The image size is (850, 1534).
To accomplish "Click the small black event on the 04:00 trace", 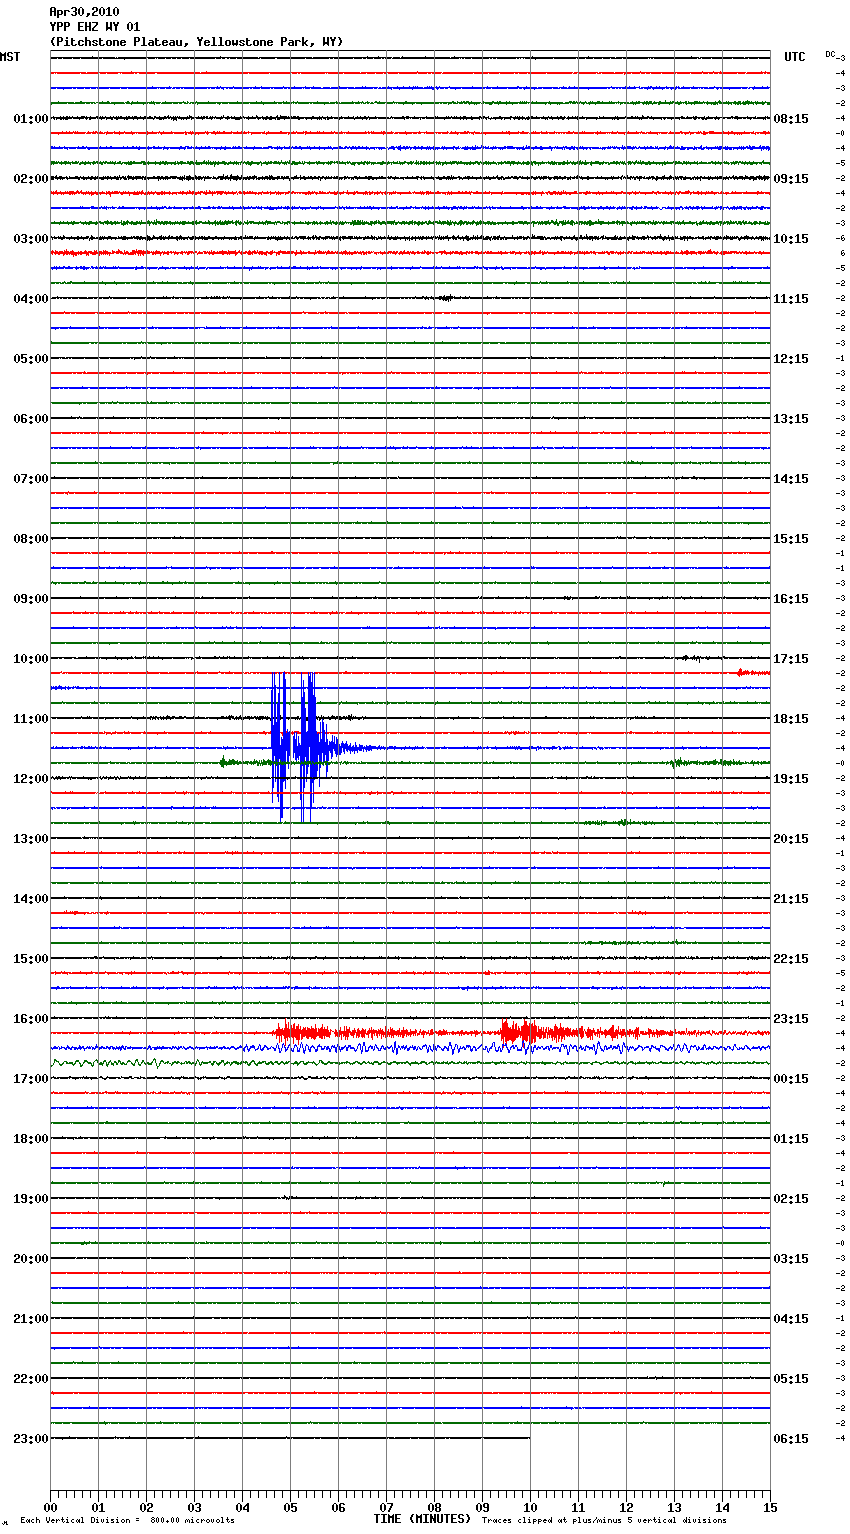I will pyautogui.click(x=444, y=298).
